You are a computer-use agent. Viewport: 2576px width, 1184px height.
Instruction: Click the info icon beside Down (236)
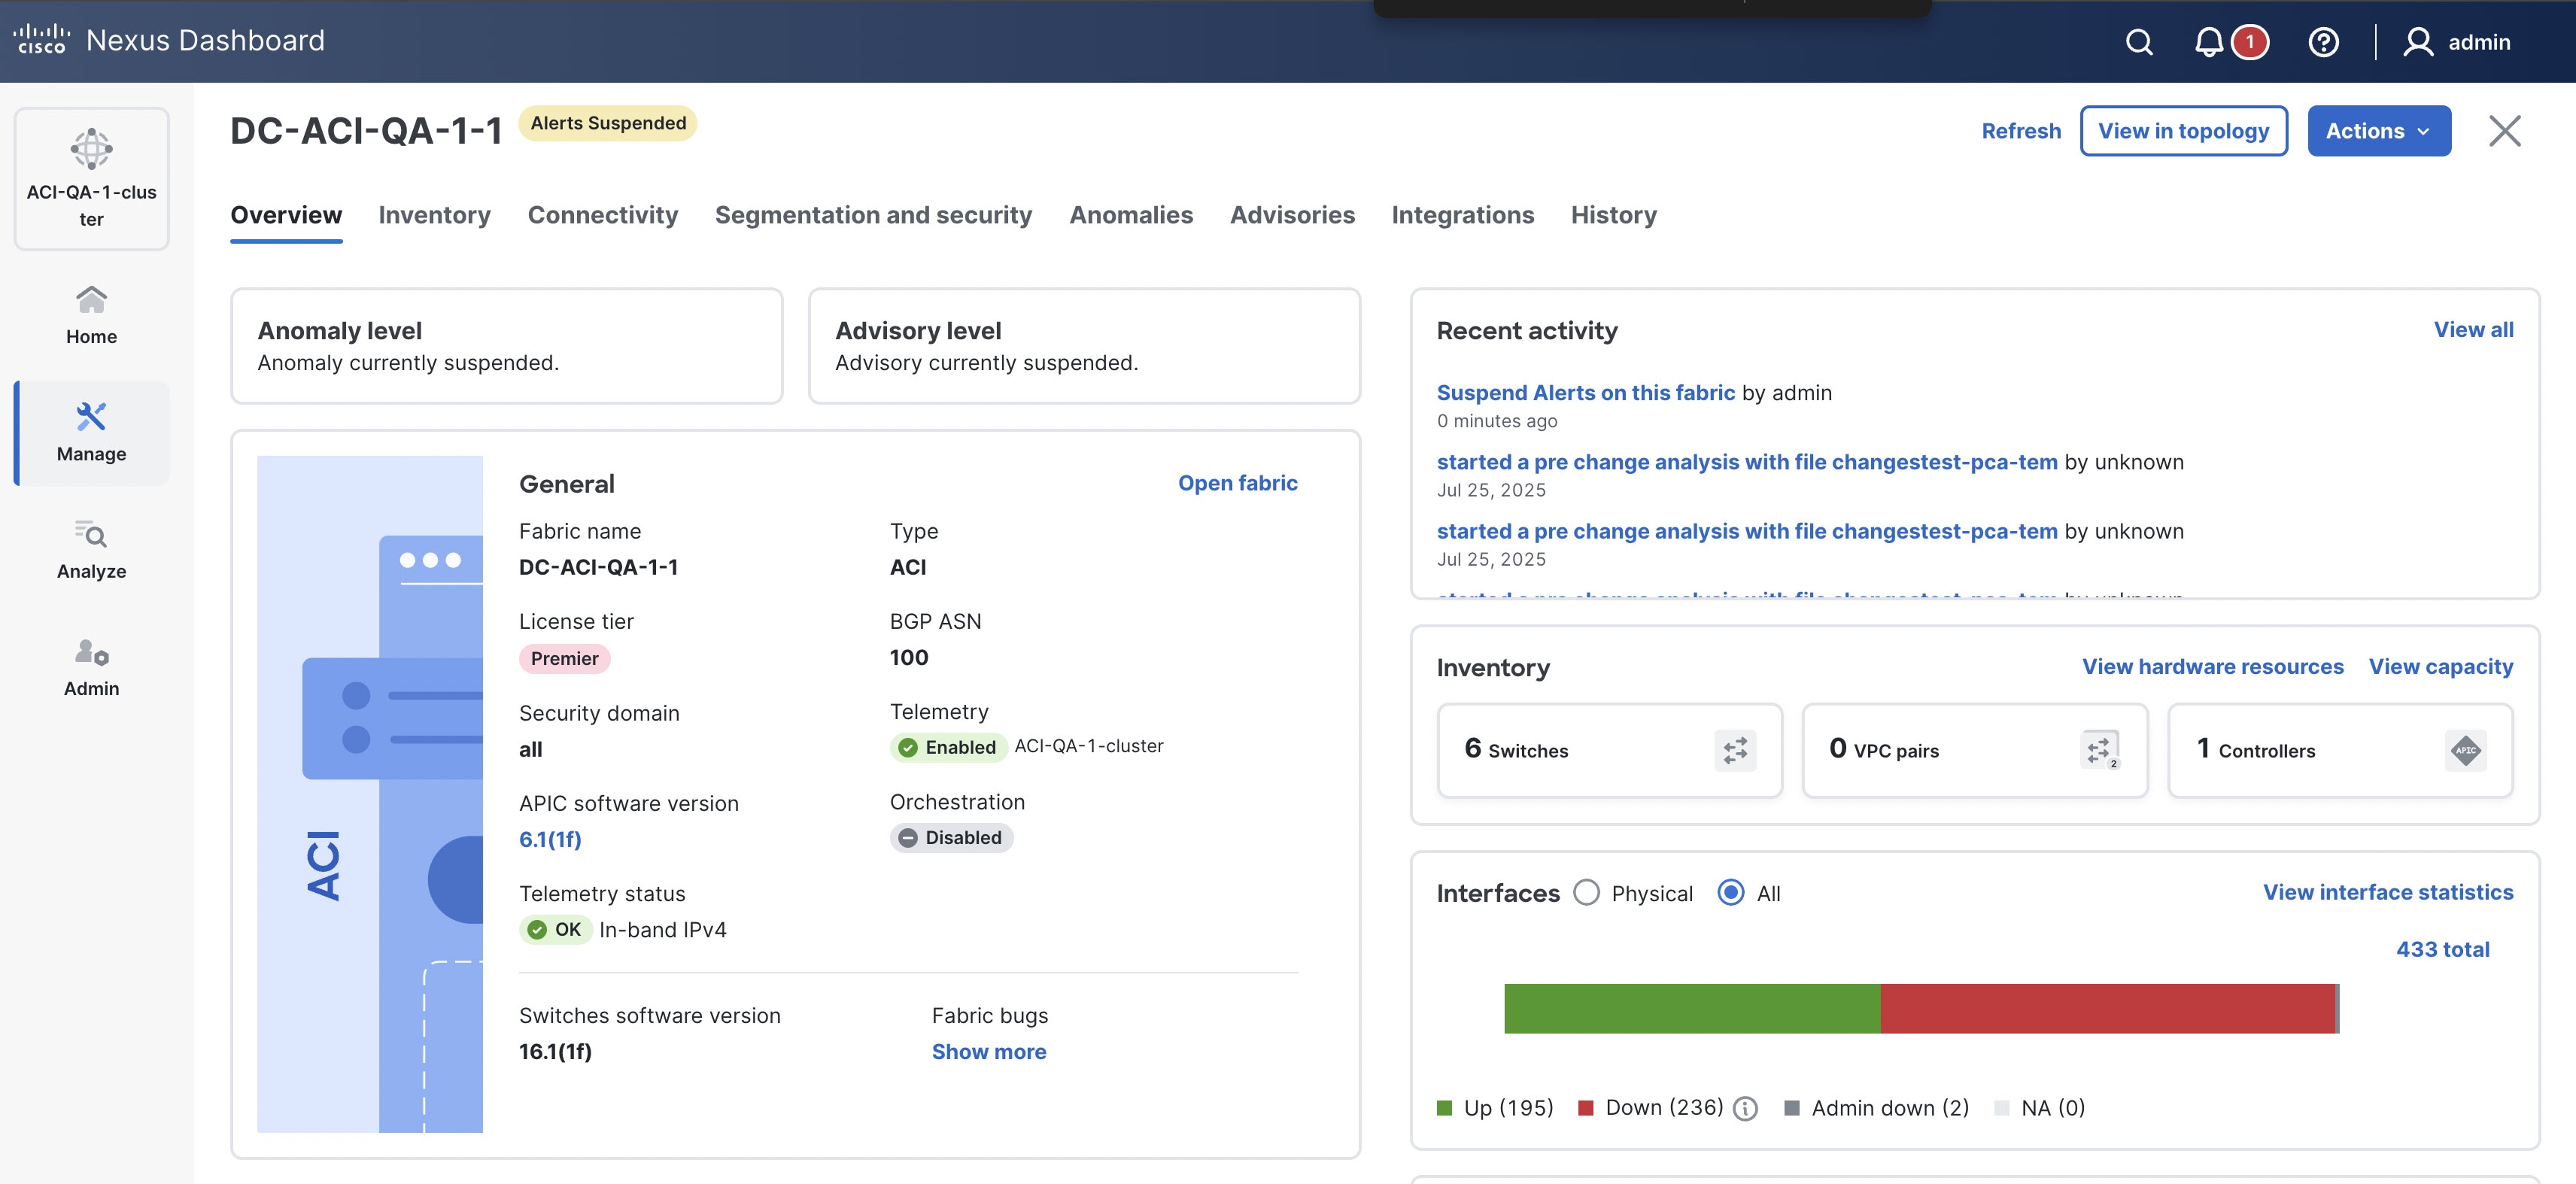click(x=1745, y=1108)
